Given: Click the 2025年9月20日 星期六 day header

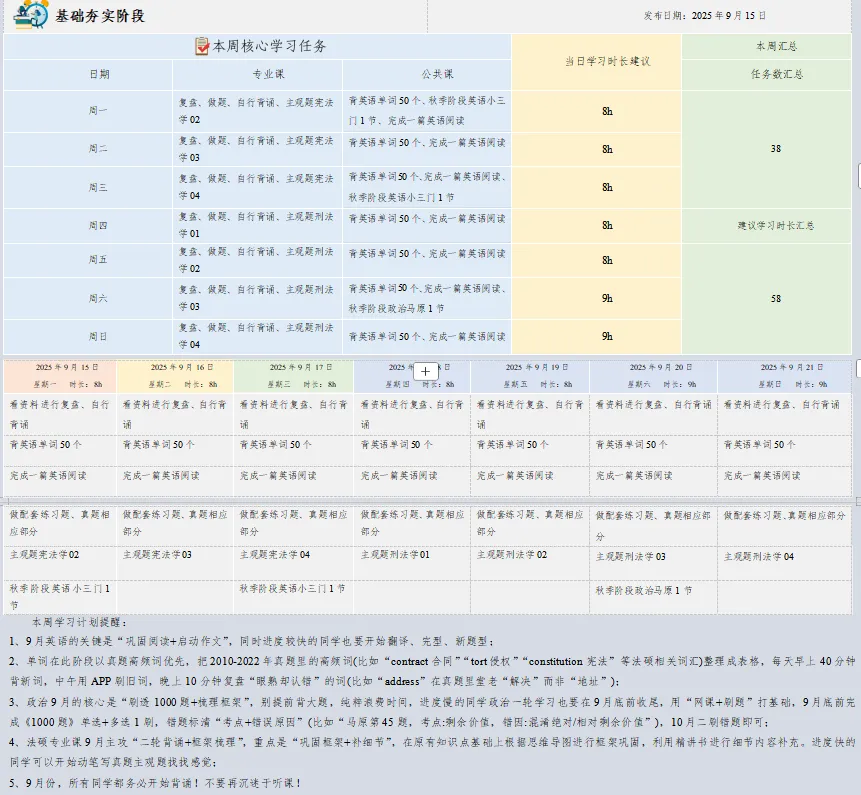Looking at the screenshot, I should [653, 376].
